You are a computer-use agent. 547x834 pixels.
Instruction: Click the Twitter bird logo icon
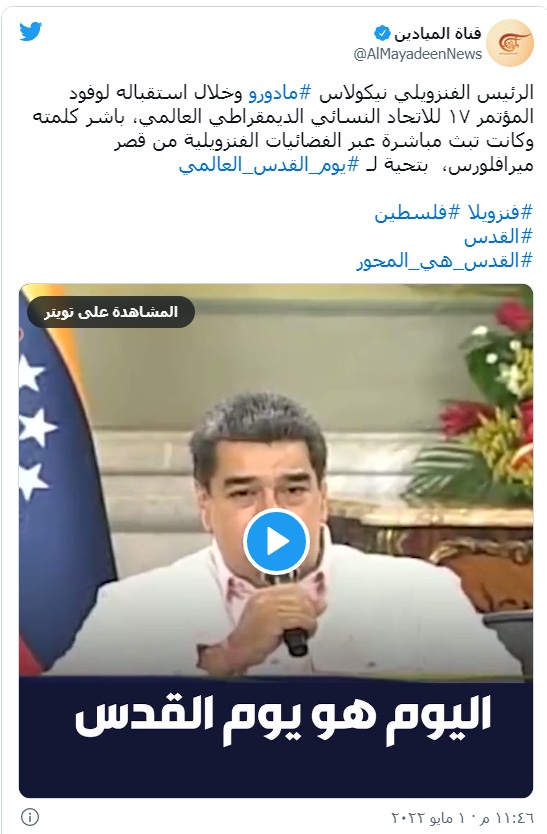click(x=31, y=31)
